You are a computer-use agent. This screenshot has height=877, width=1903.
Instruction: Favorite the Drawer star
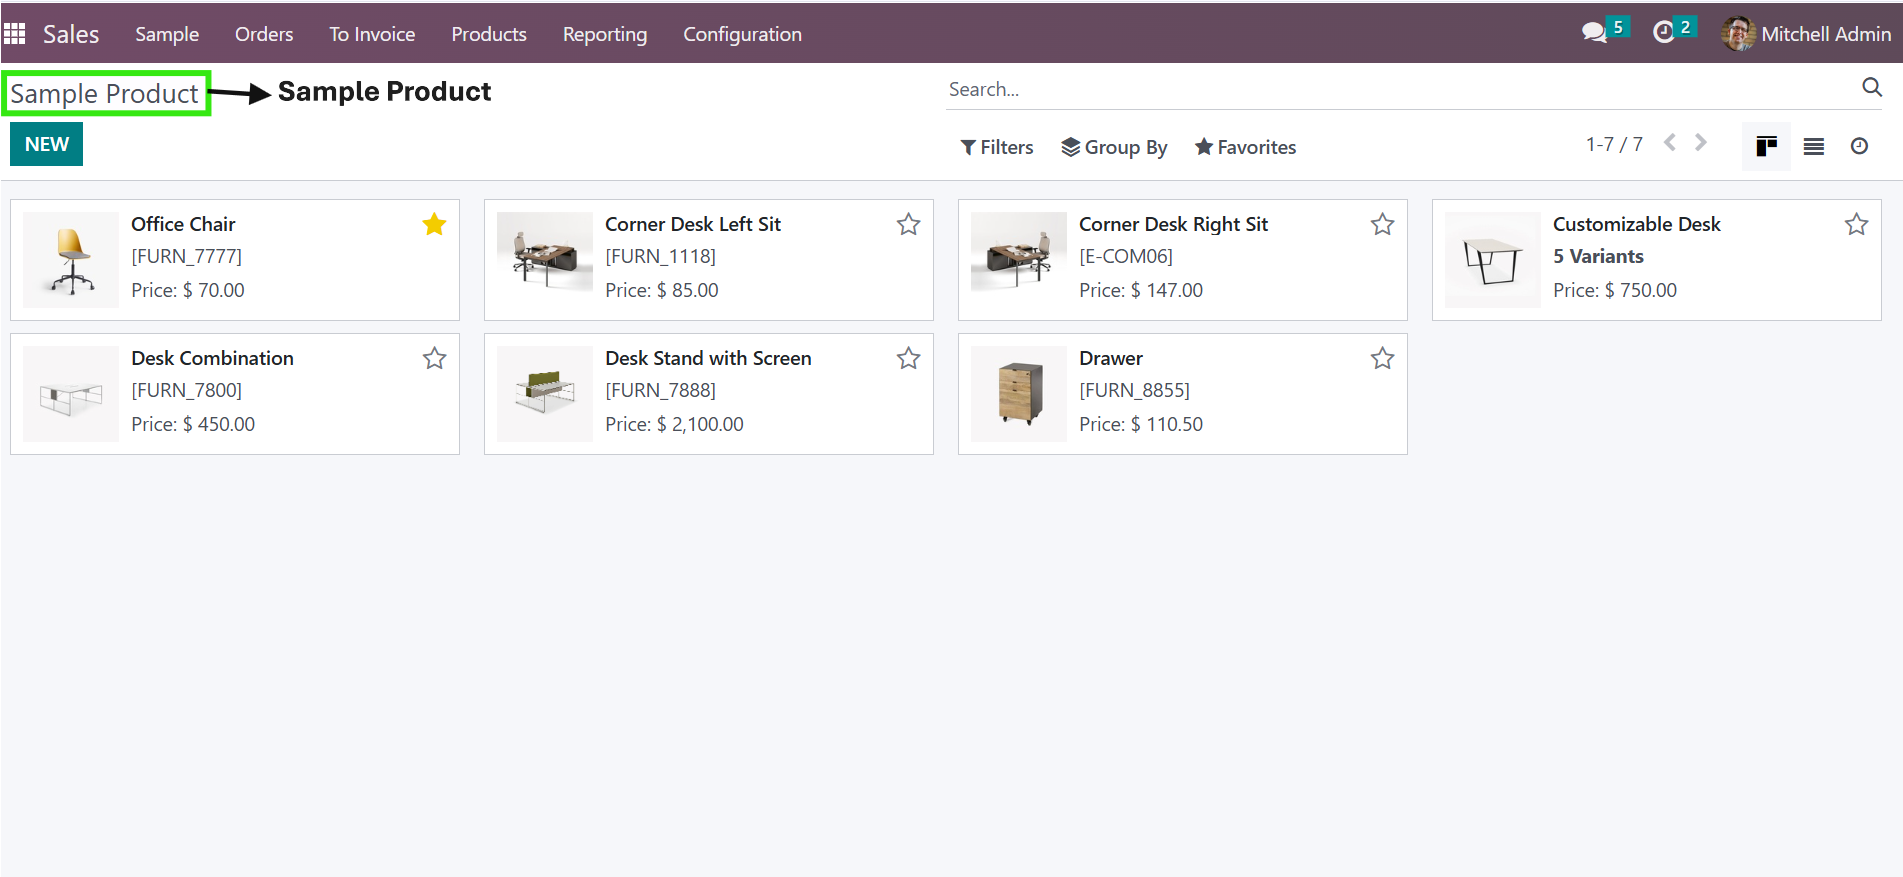point(1382,358)
